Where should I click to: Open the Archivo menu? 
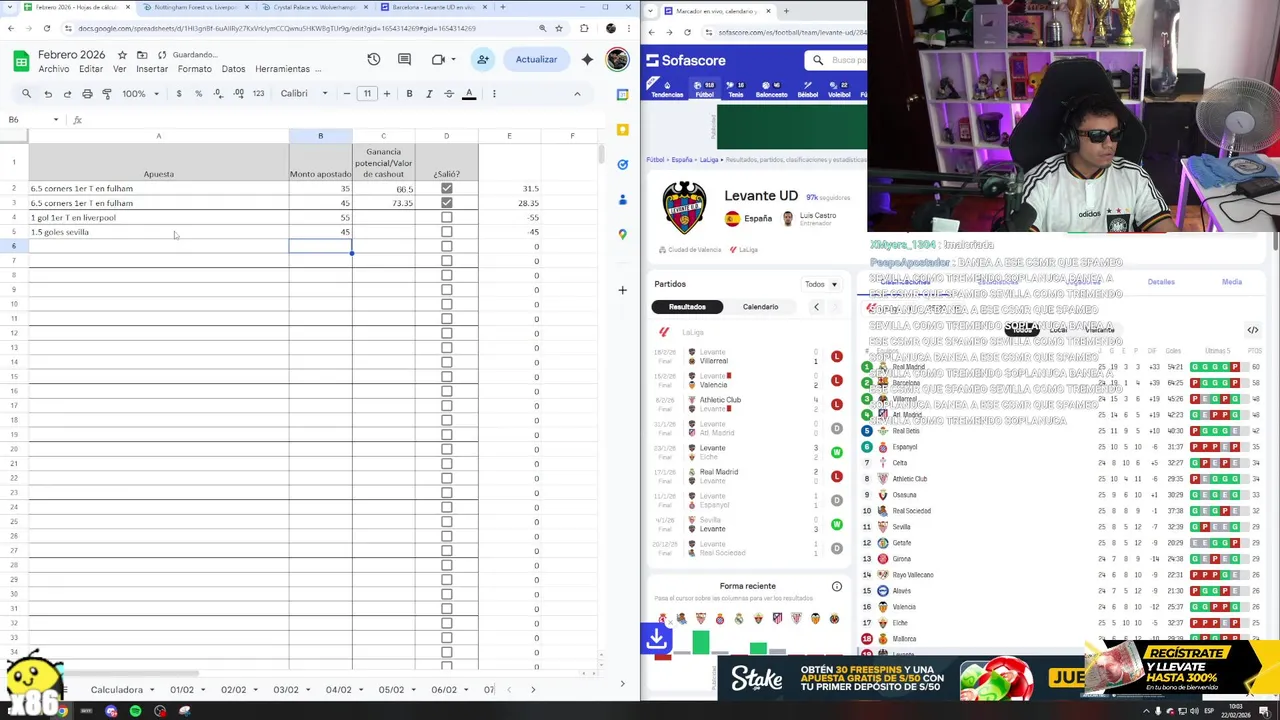pyautogui.click(x=54, y=69)
